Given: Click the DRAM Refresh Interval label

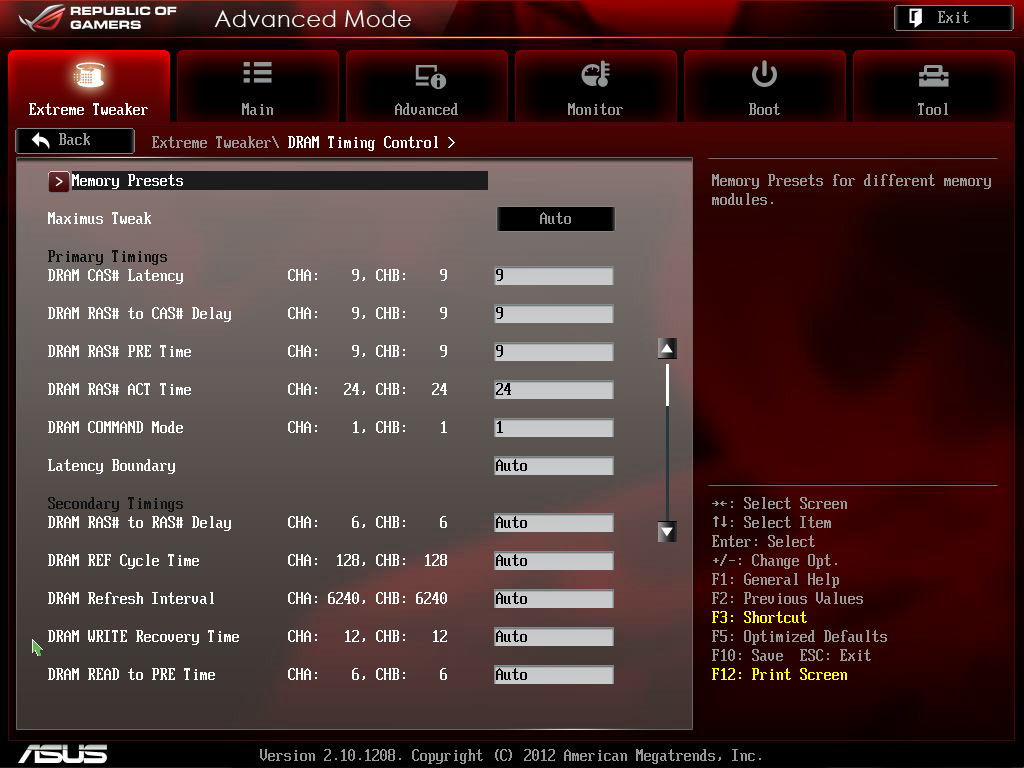Looking at the screenshot, I should pos(131,598).
